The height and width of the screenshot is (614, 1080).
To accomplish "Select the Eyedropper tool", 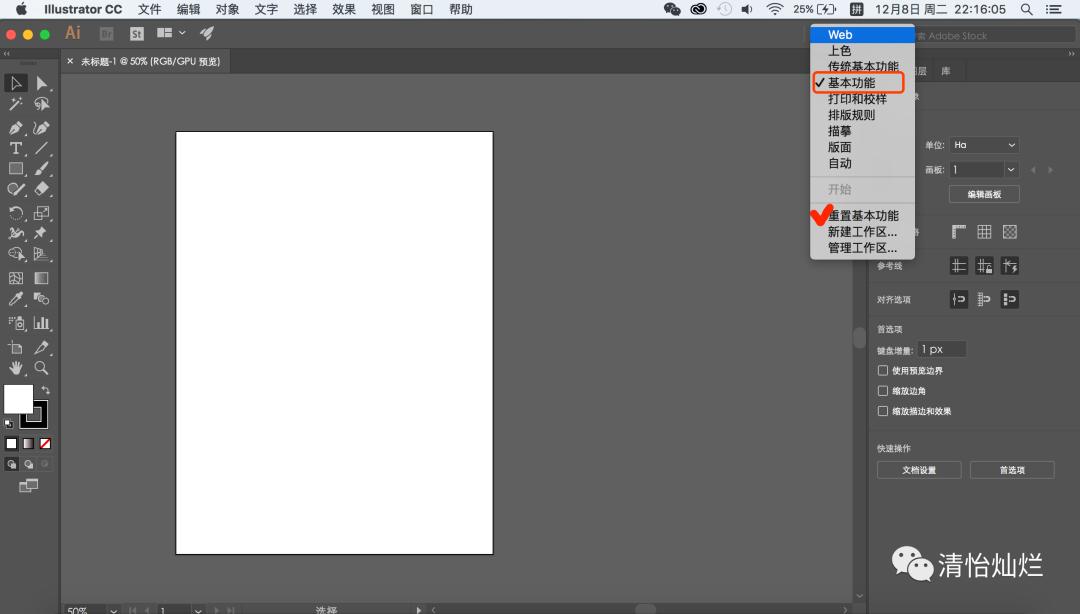I will [x=16, y=299].
